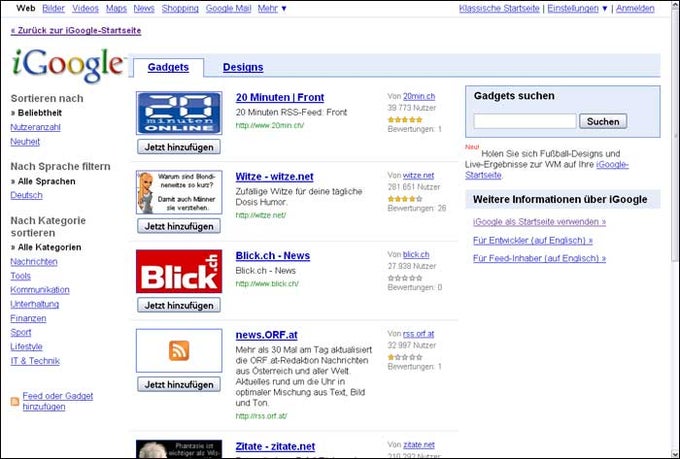
Task: Click the iGoogle logo
Action: point(68,65)
